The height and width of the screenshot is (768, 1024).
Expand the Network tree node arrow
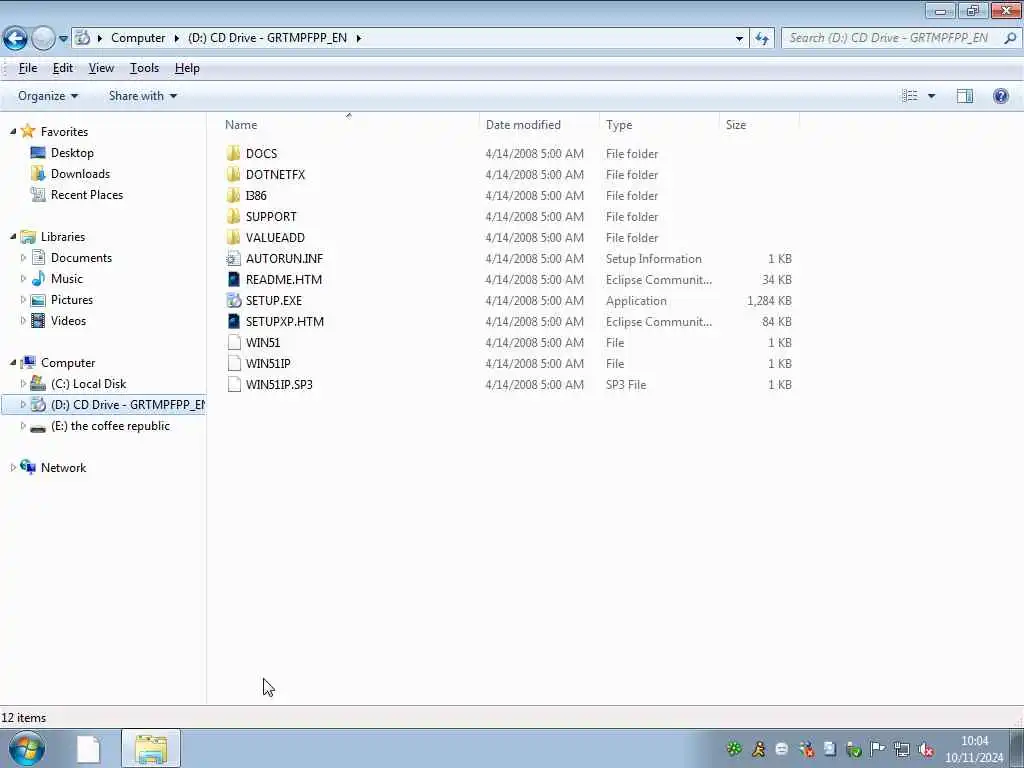(12, 468)
